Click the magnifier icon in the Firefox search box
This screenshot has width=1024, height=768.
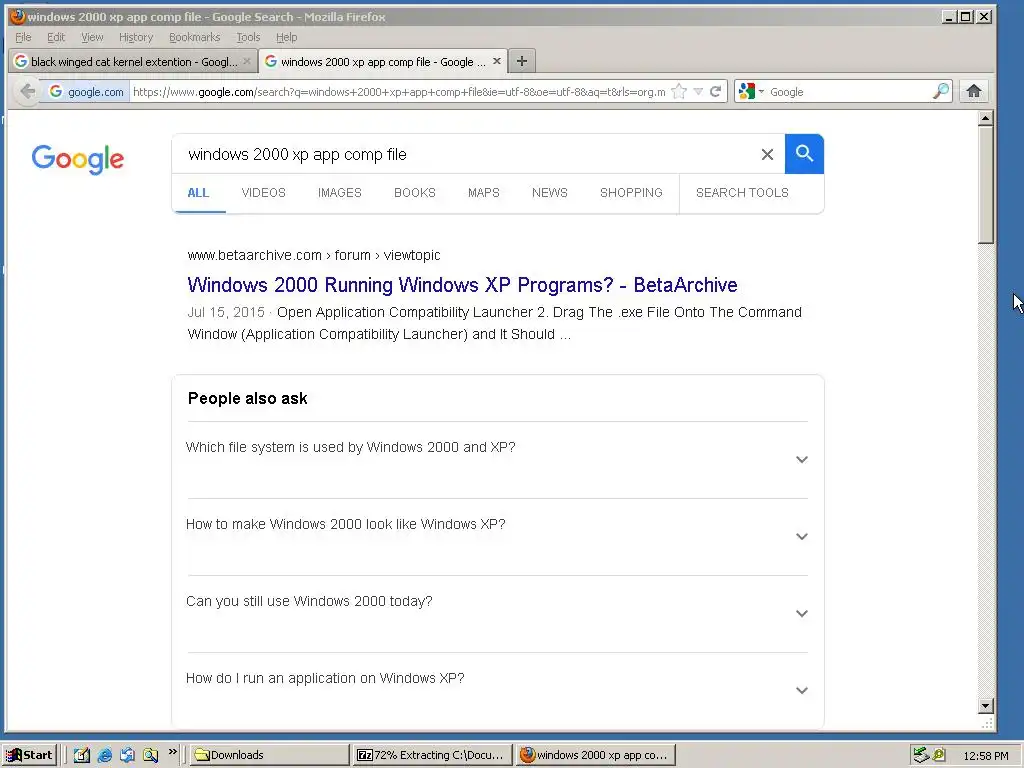[x=941, y=91]
